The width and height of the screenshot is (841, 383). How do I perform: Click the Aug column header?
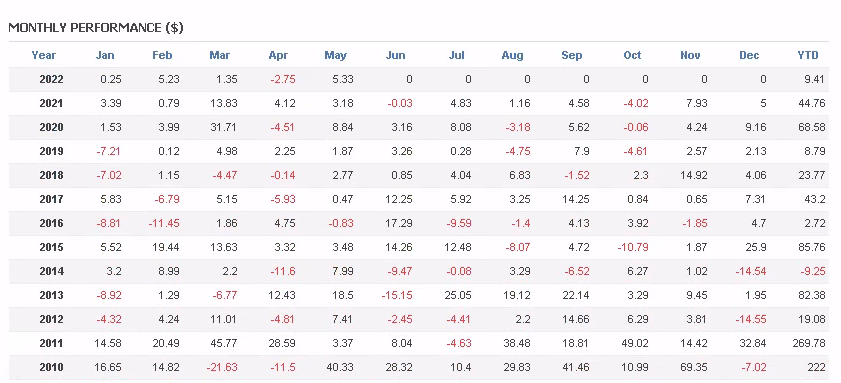[x=512, y=55]
